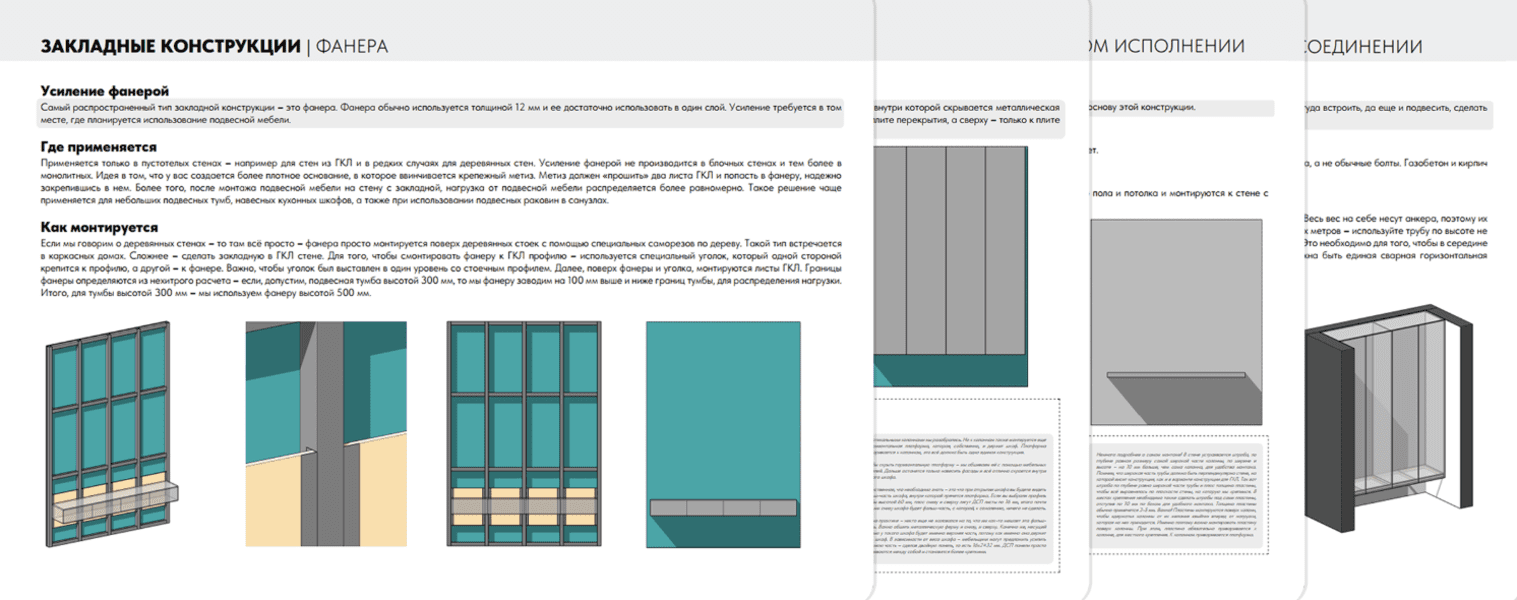Viewport: 1517px width, 600px height.
Task: Open the front-view frame wall with plywood strip illustration
Action: click(x=526, y=435)
